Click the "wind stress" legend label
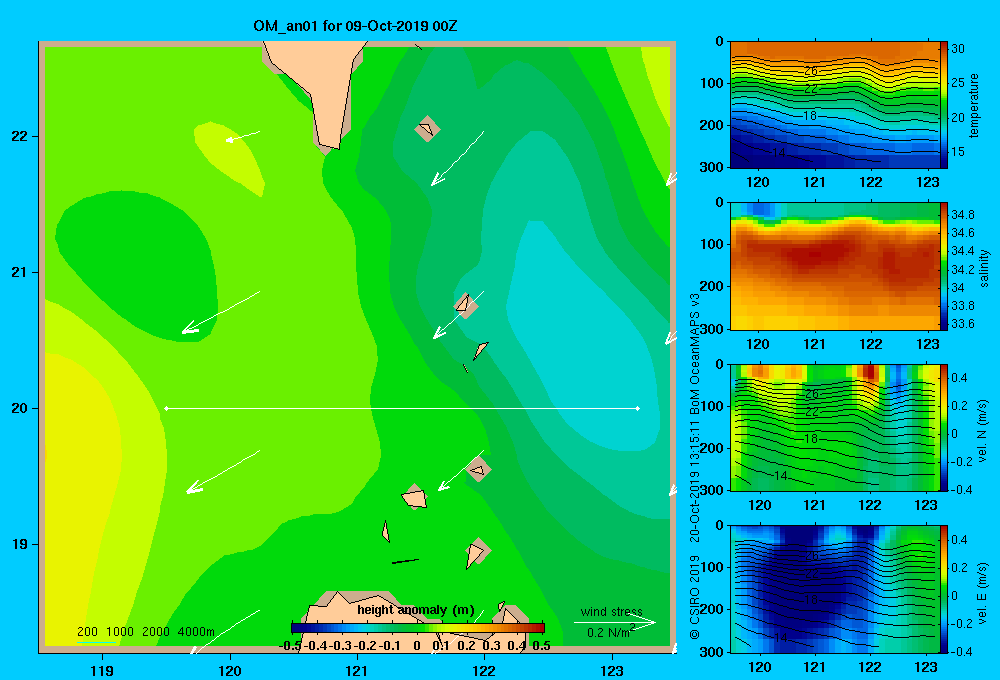 coord(612,612)
